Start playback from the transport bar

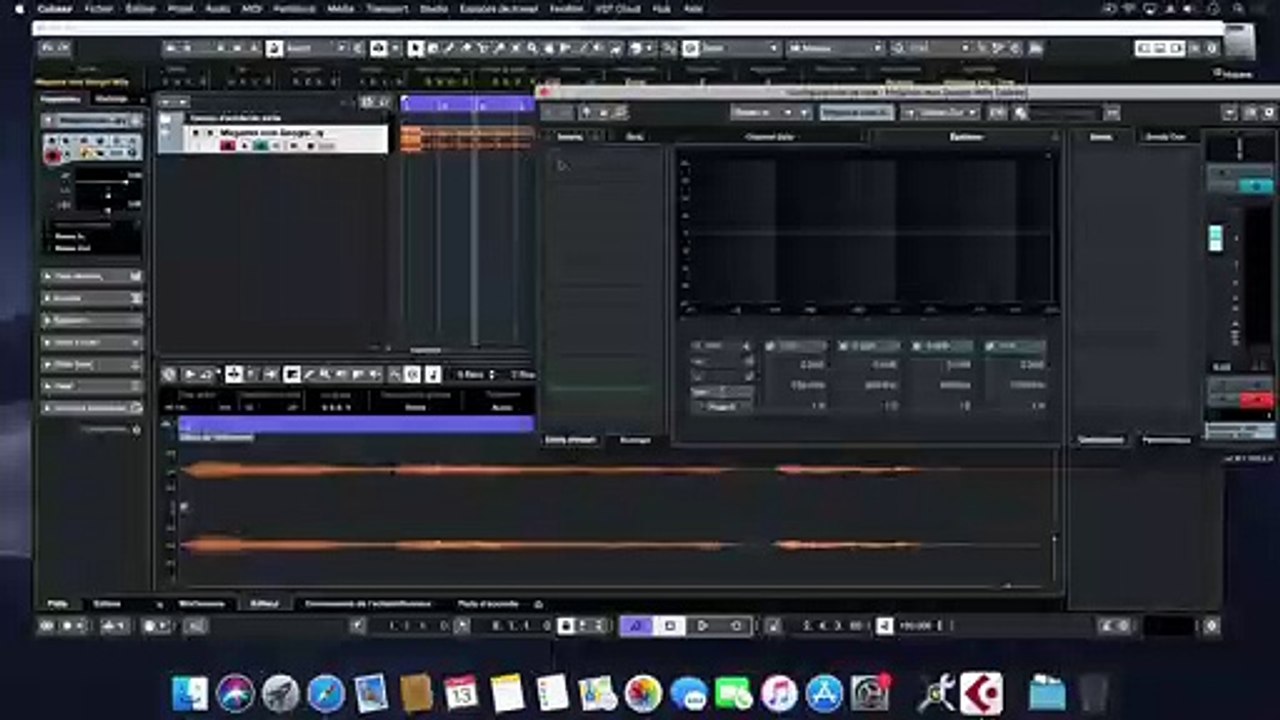703,626
